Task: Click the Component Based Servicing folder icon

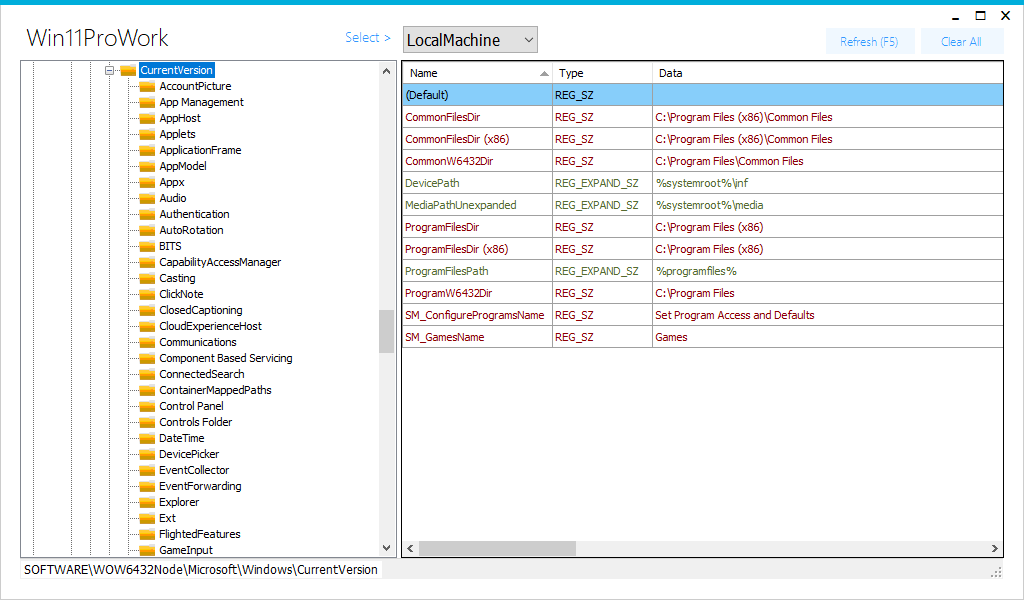Action: (x=148, y=358)
